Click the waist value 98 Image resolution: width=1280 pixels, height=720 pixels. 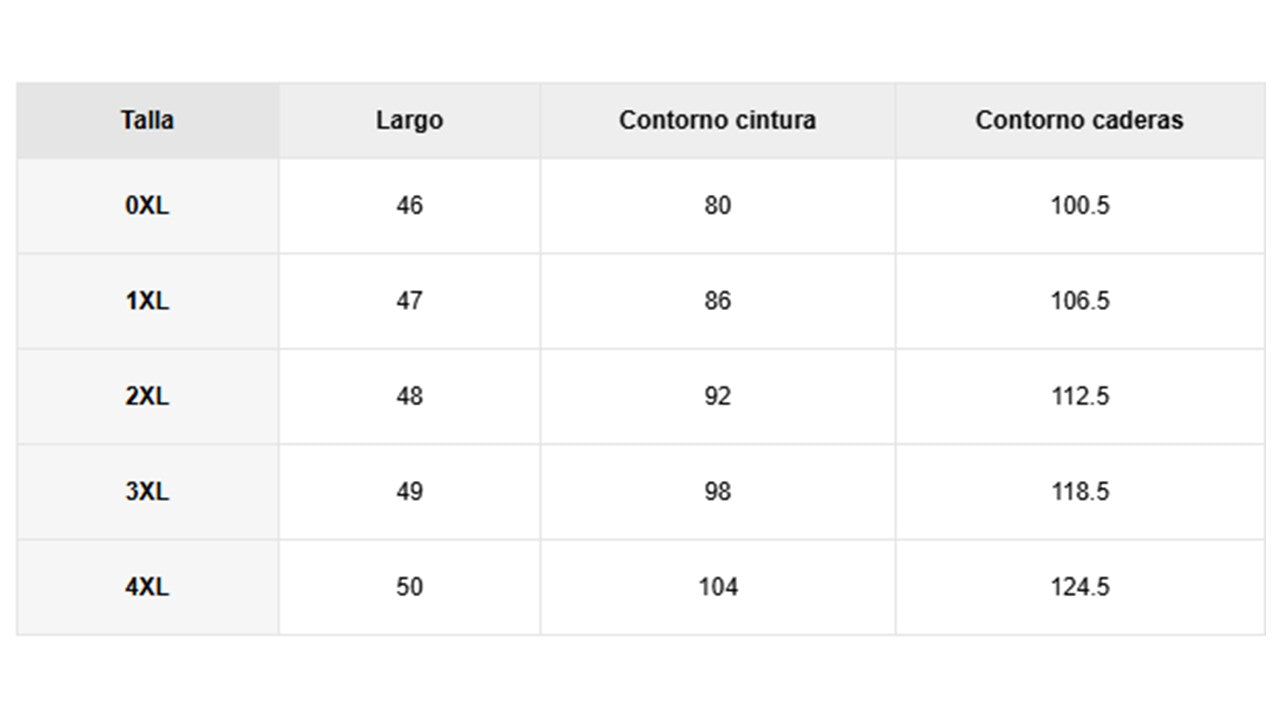[717, 492]
